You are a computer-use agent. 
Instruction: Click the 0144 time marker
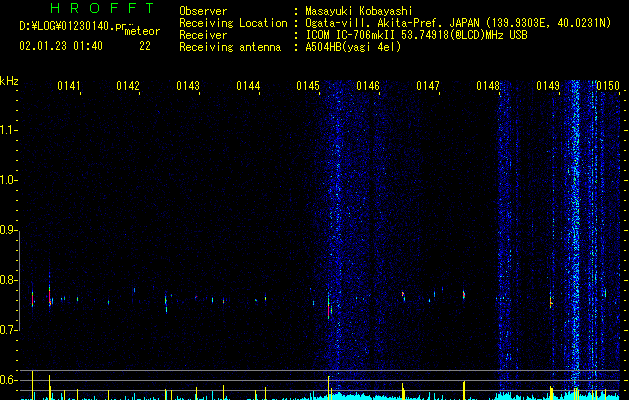[x=248, y=86]
